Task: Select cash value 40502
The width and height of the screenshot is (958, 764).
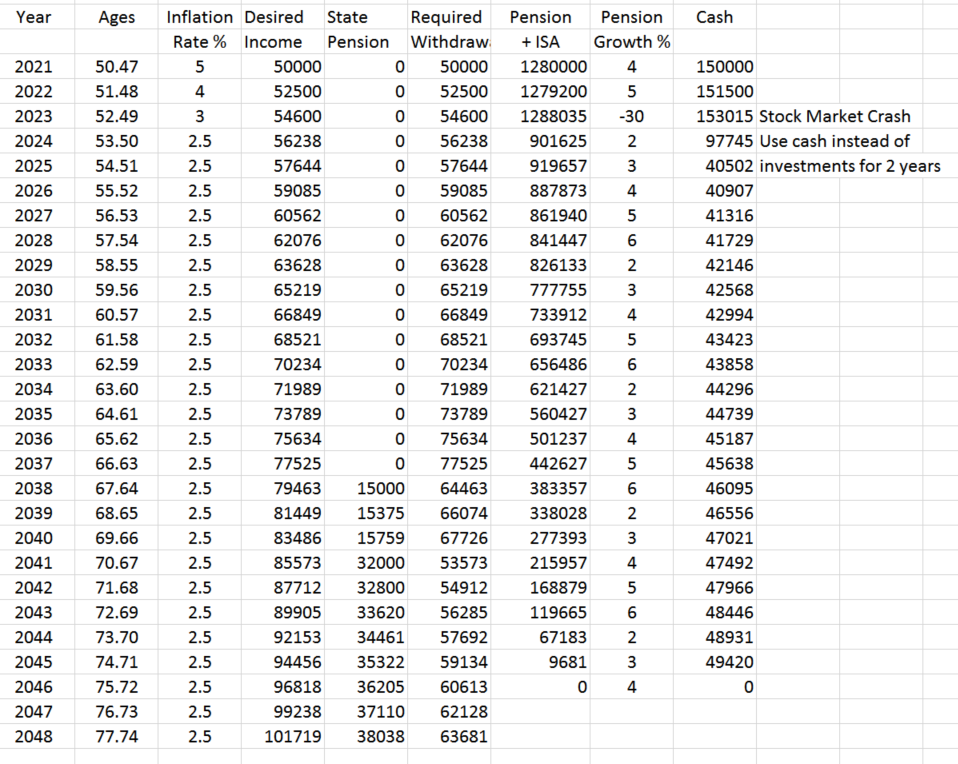Action: 714,166
